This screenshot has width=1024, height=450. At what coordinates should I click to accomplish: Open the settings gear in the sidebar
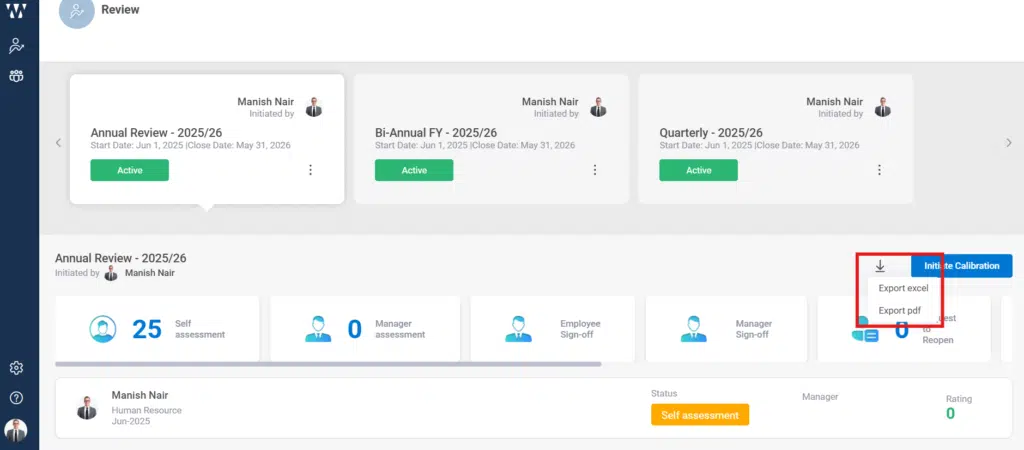click(16, 368)
